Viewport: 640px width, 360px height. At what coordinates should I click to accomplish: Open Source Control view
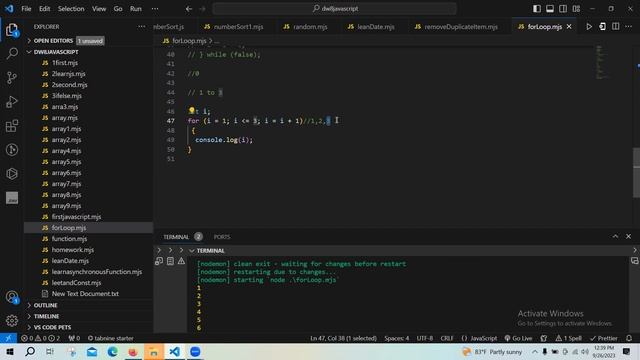12,78
